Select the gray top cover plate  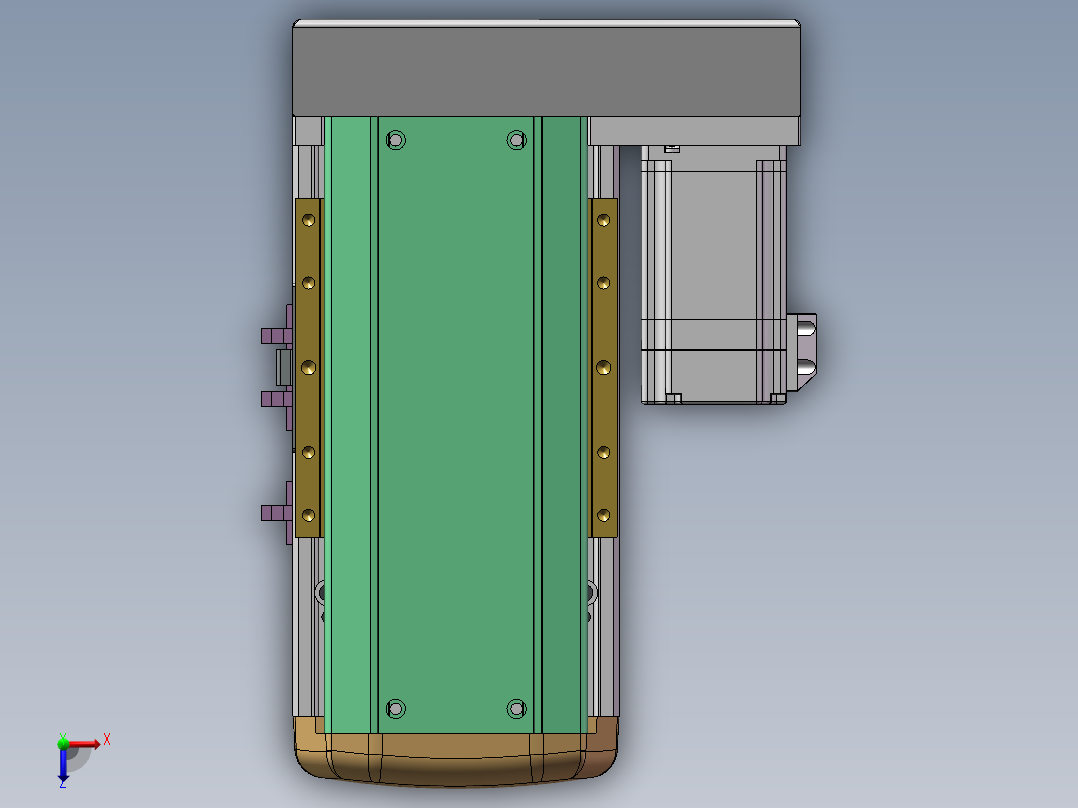point(546,68)
